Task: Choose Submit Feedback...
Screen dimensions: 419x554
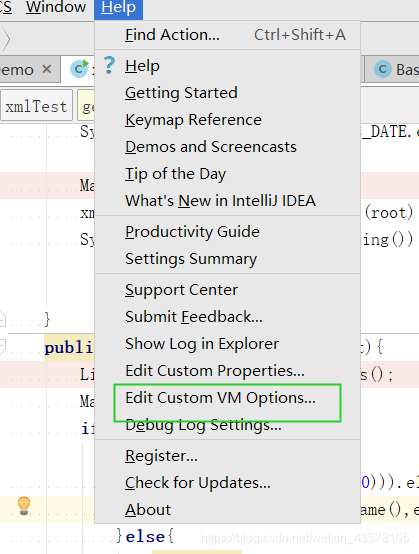Action: click(228, 317)
